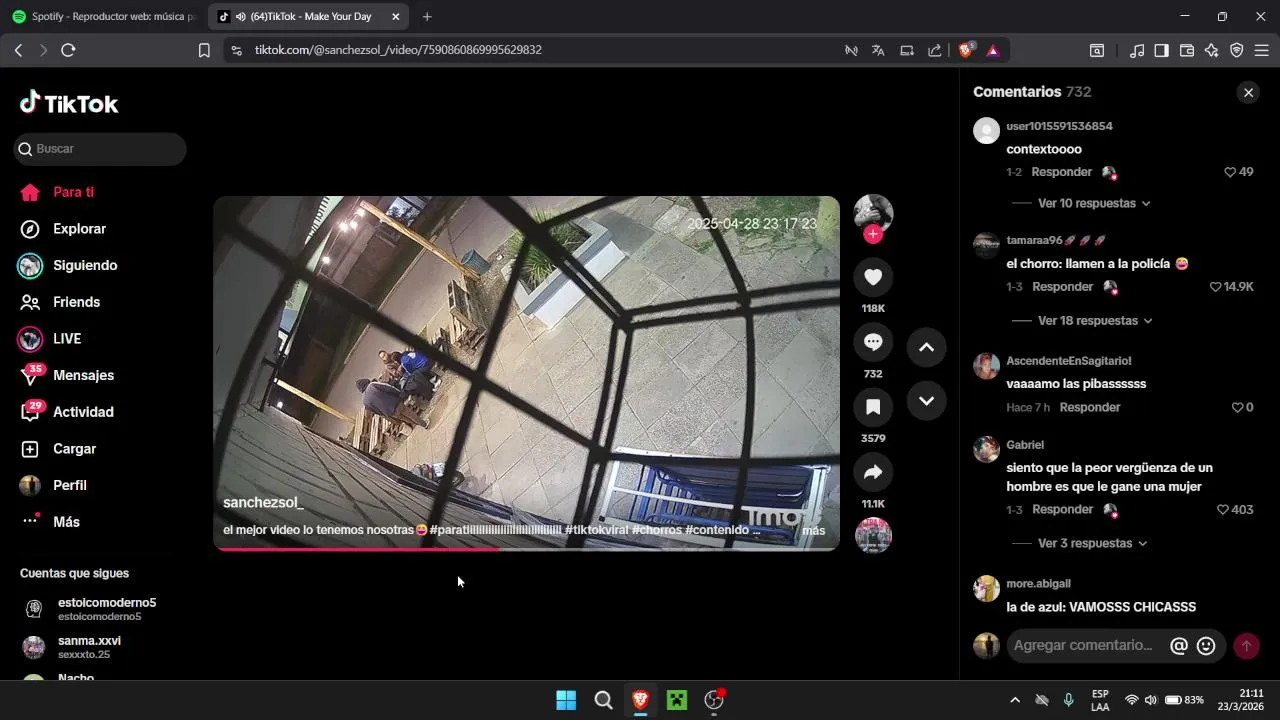Viewport: 1280px width, 720px height.
Task: Expand Ver 10 respuestas
Action: 1094,203
